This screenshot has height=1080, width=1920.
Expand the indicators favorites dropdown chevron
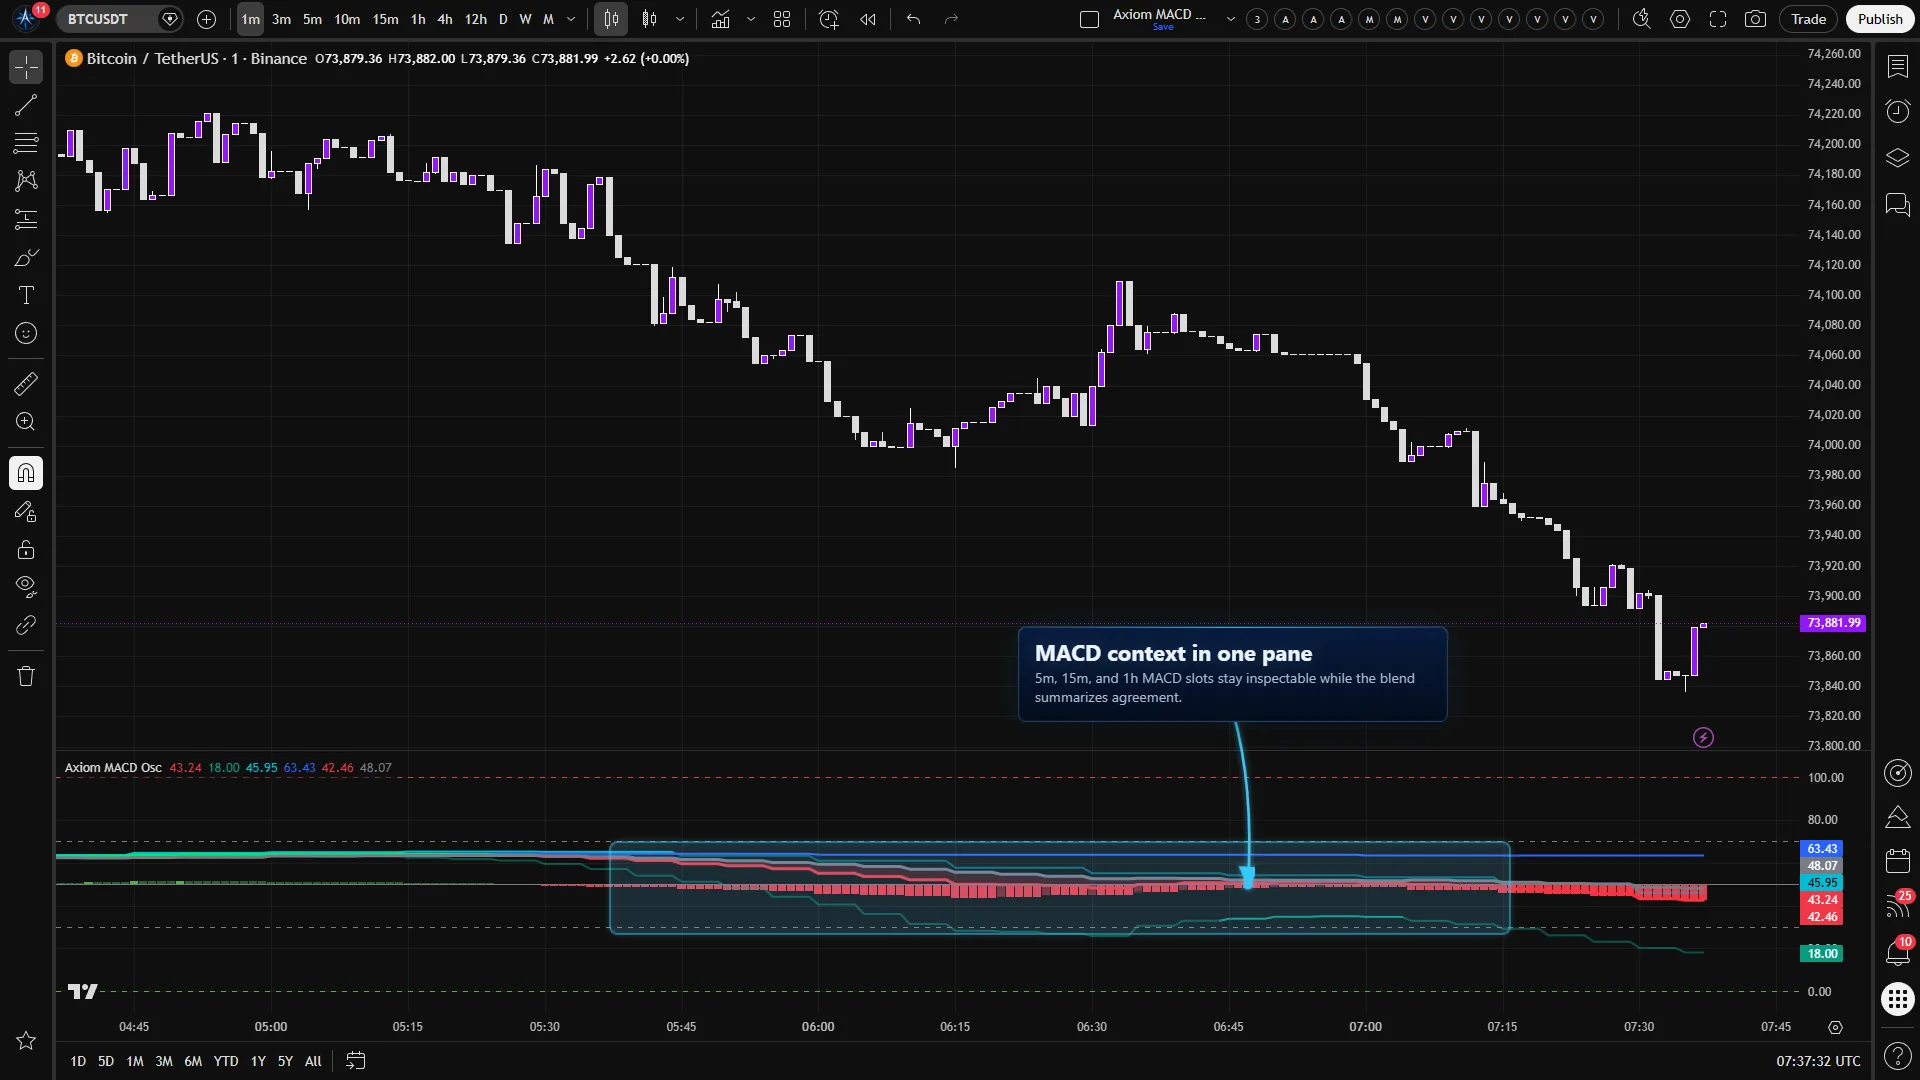tap(751, 19)
